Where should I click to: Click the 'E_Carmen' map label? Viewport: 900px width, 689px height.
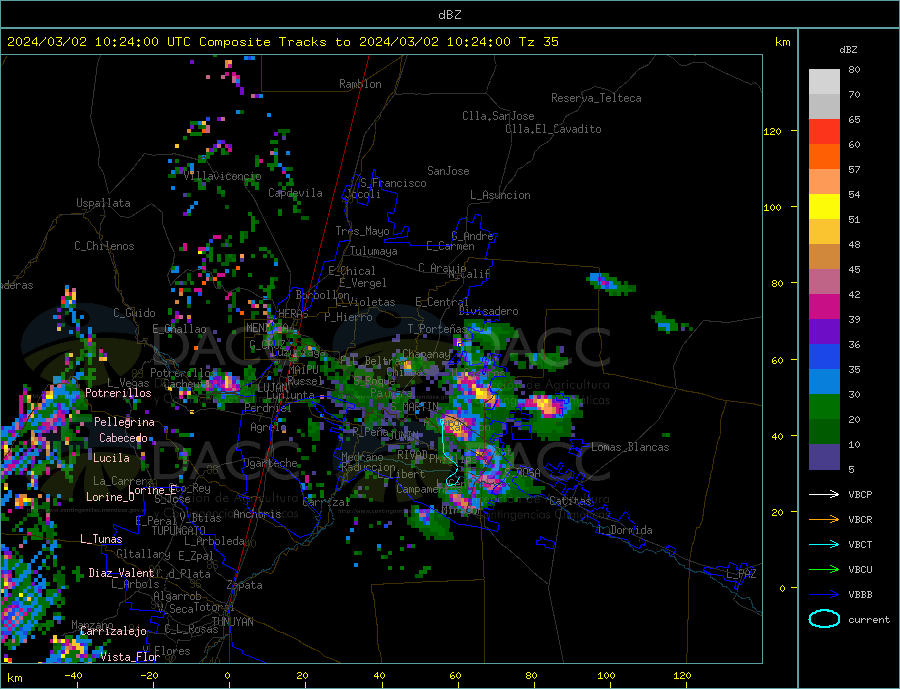coord(450,246)
